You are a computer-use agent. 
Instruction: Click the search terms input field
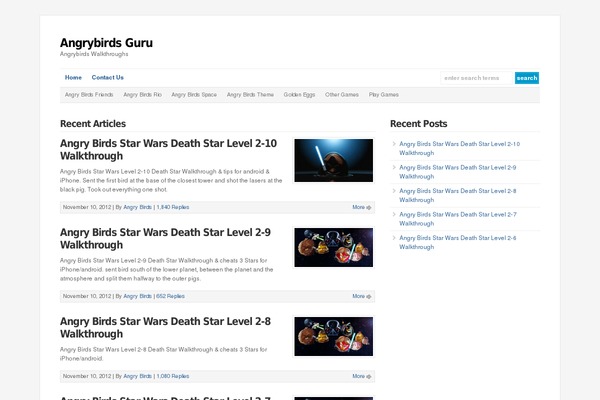476,78
